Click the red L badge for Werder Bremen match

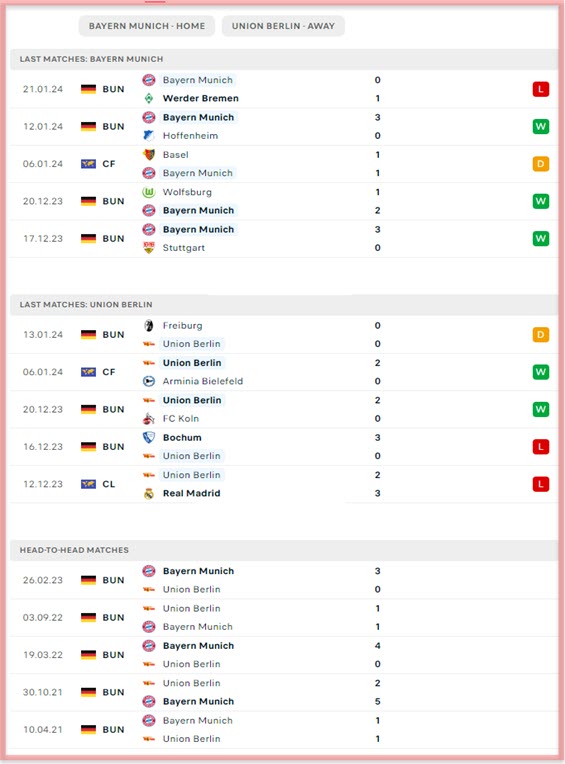point(541,89)
